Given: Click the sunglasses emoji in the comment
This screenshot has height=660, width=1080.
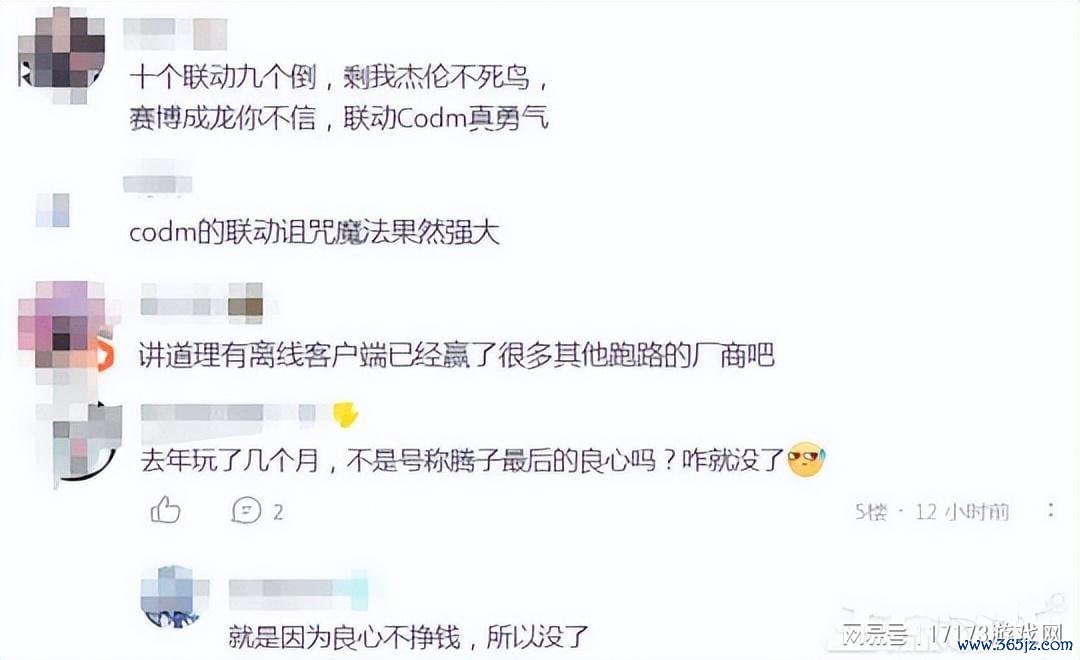Looking at the screenshot, I should (x=805, y=460).
